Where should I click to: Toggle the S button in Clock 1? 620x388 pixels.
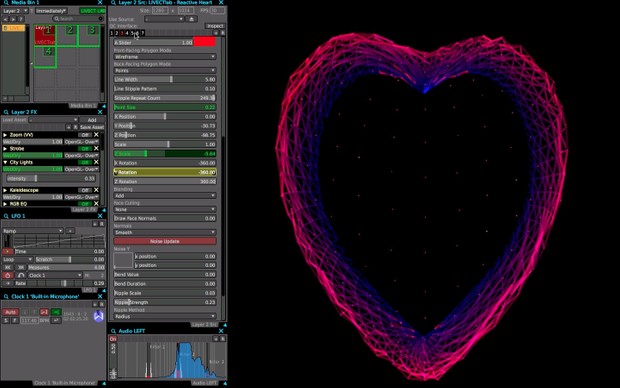pyautogui.click(x=6, y=320)
